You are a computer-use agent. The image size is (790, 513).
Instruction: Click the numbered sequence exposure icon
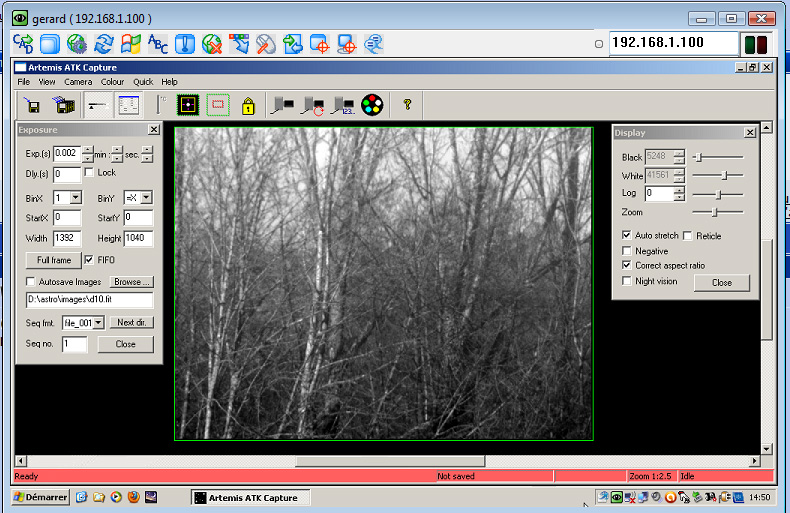coord(343,105)
